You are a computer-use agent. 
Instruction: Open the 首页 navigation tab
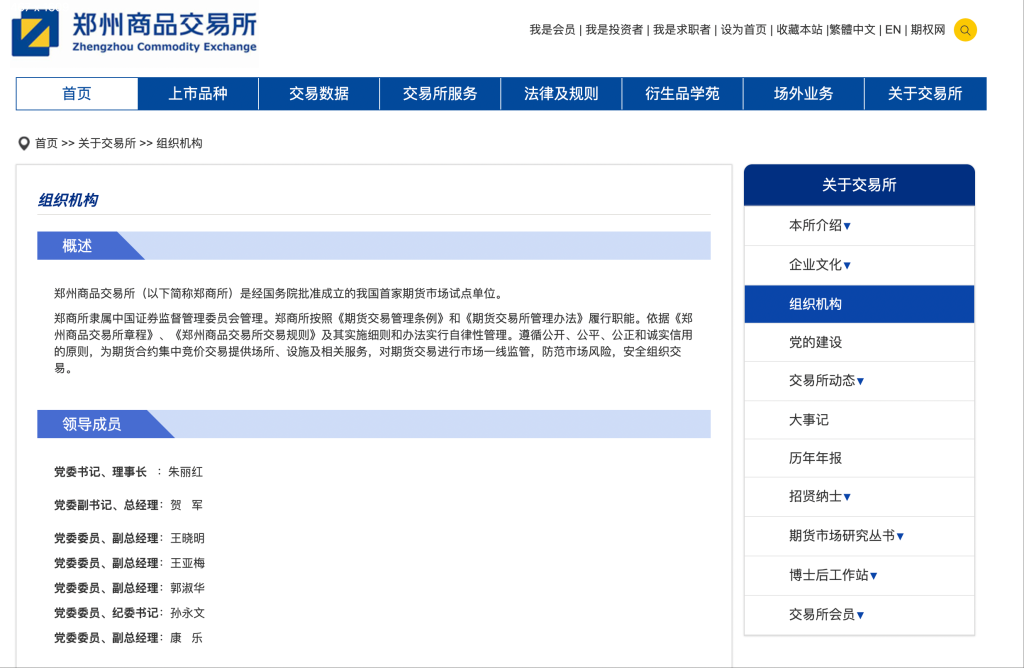click(x=77, y=94)
